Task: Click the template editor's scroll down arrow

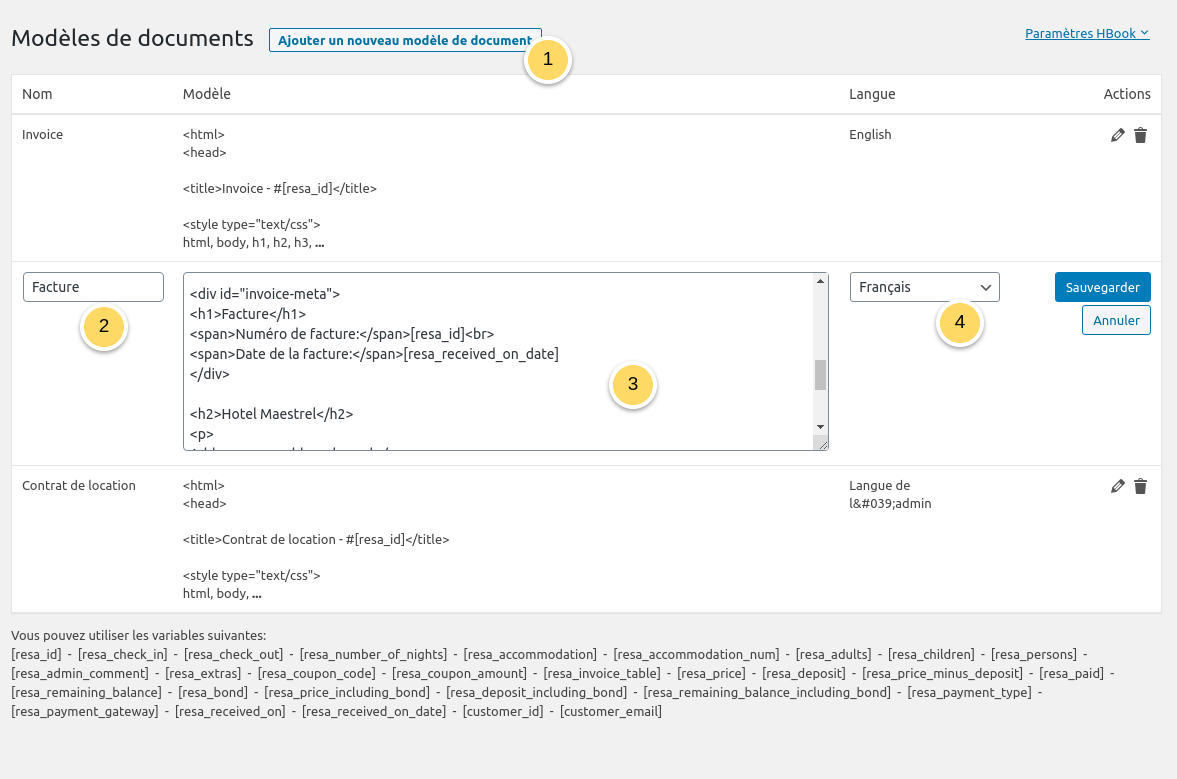Action: pos(821,426)
